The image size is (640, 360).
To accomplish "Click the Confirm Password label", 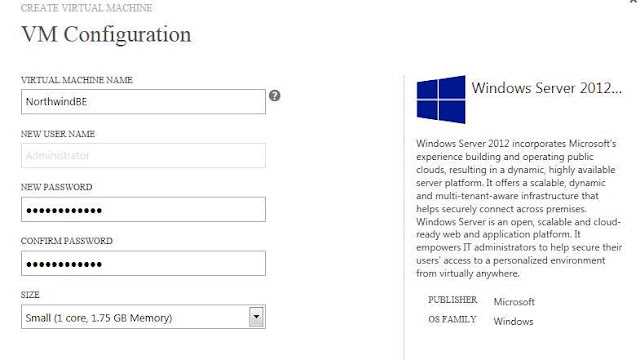I will [67, 241].
